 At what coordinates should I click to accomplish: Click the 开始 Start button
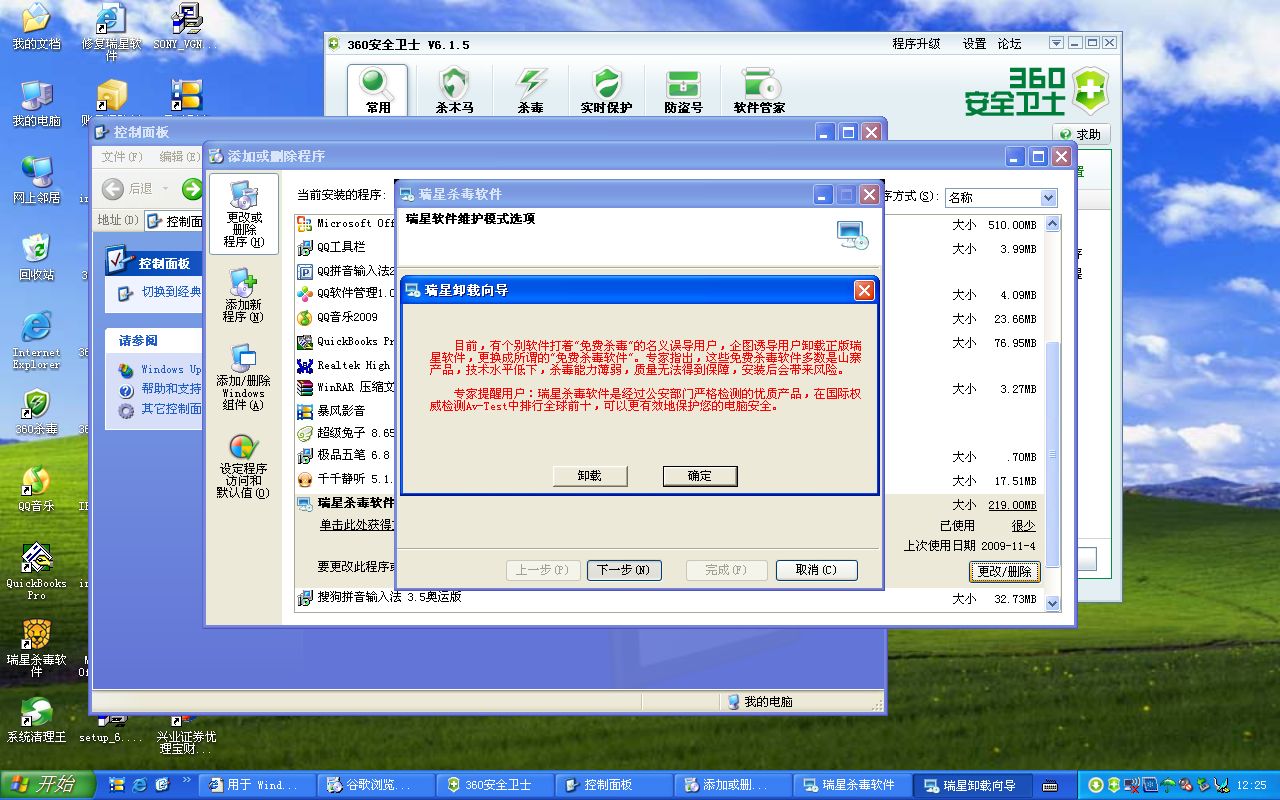click(48, 785)
